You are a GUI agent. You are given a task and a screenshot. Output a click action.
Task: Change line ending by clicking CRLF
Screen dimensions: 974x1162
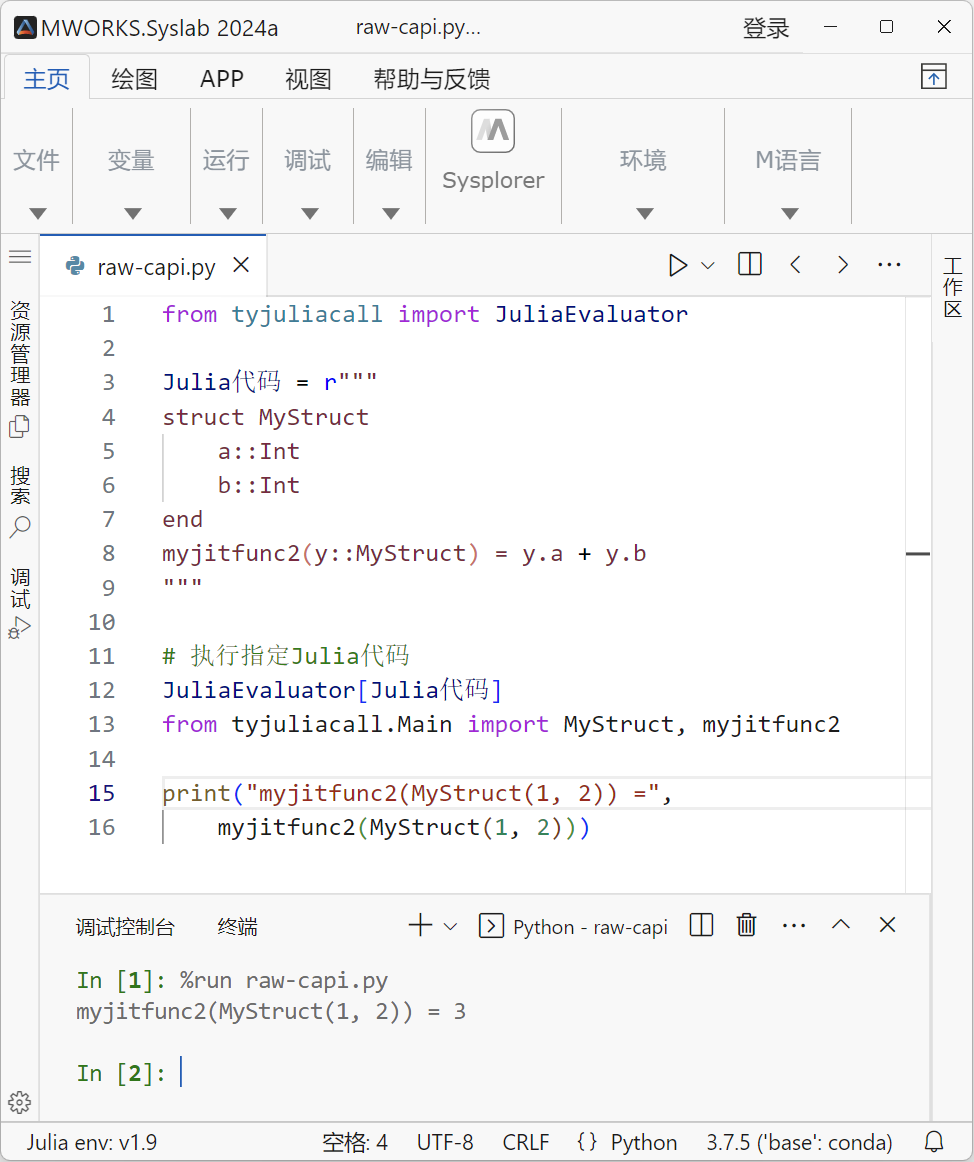click(526, 1142)
